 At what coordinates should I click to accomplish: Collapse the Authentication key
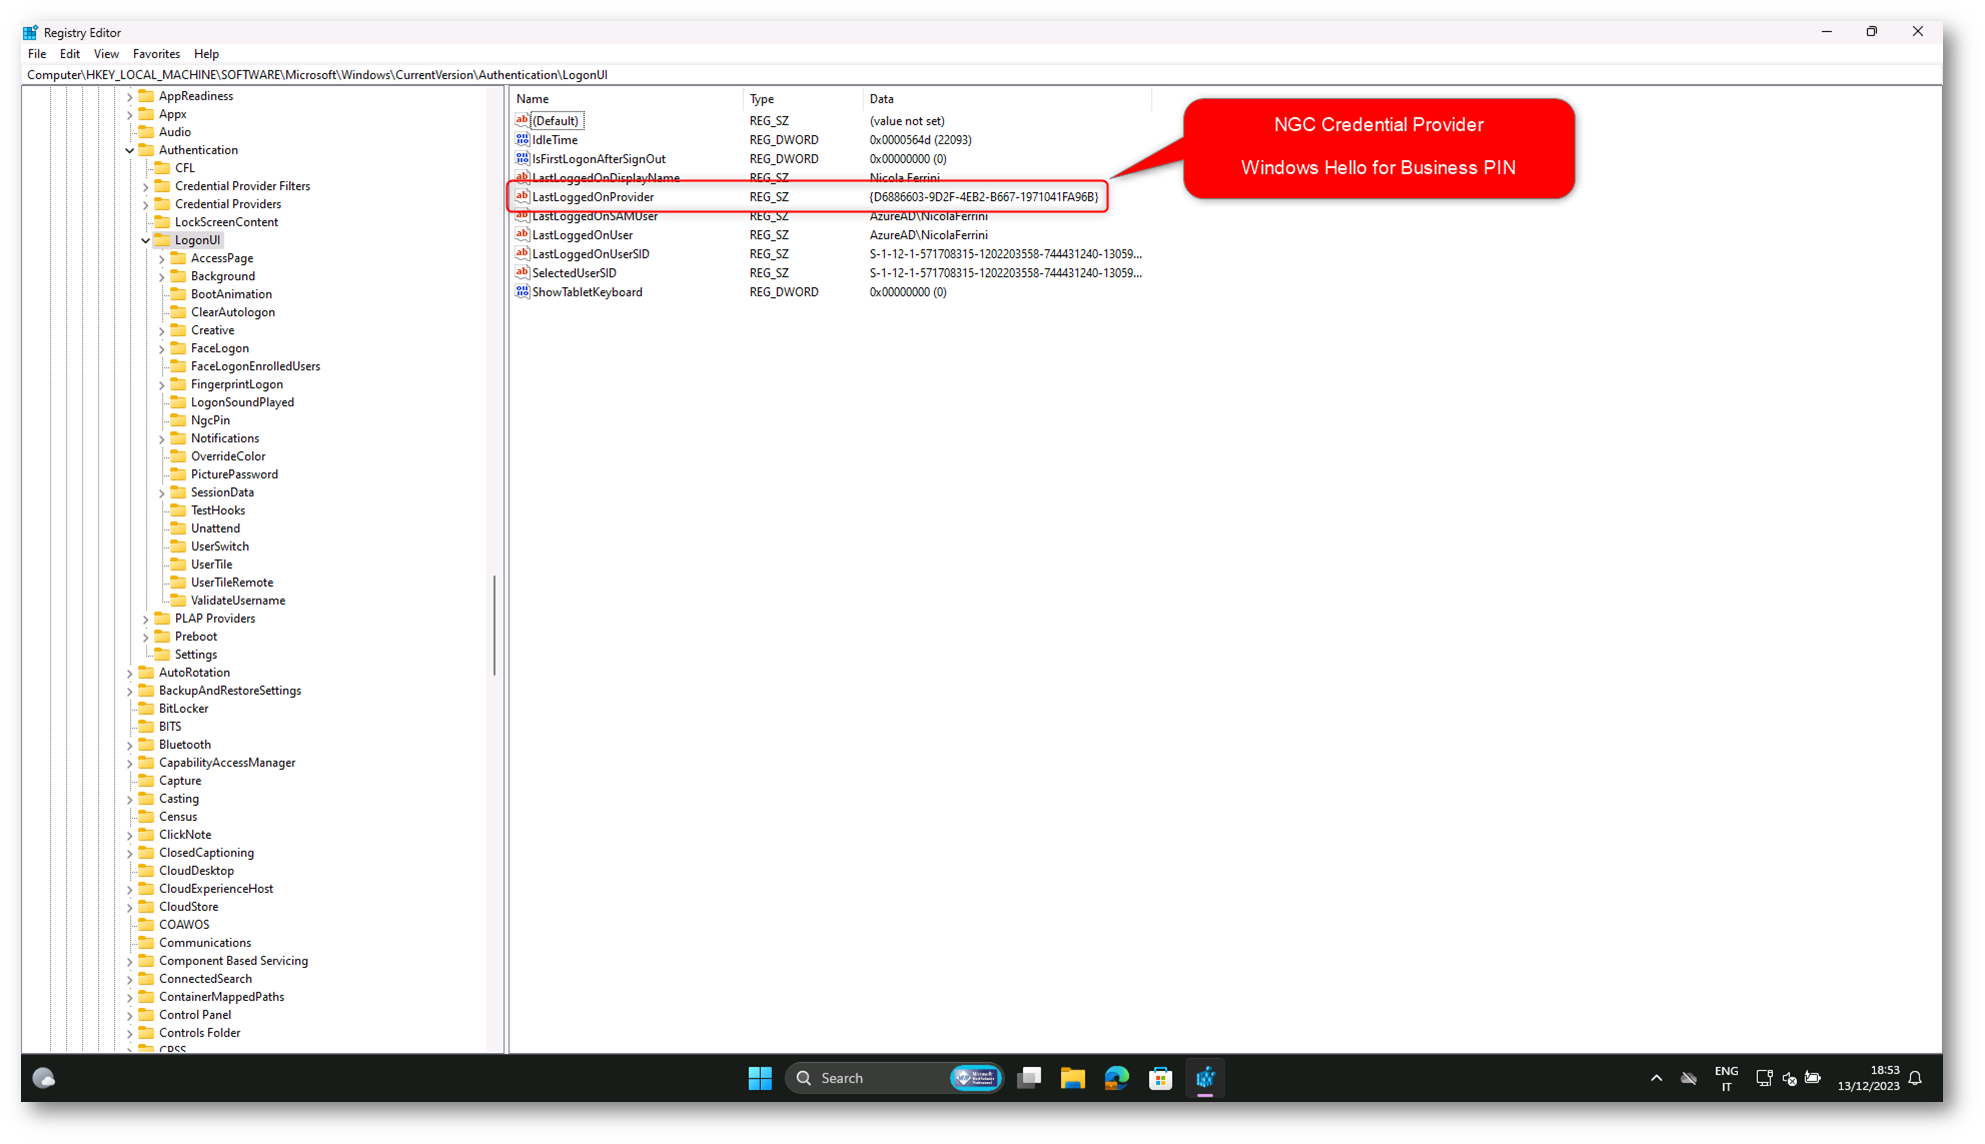(x=130, y=150)
